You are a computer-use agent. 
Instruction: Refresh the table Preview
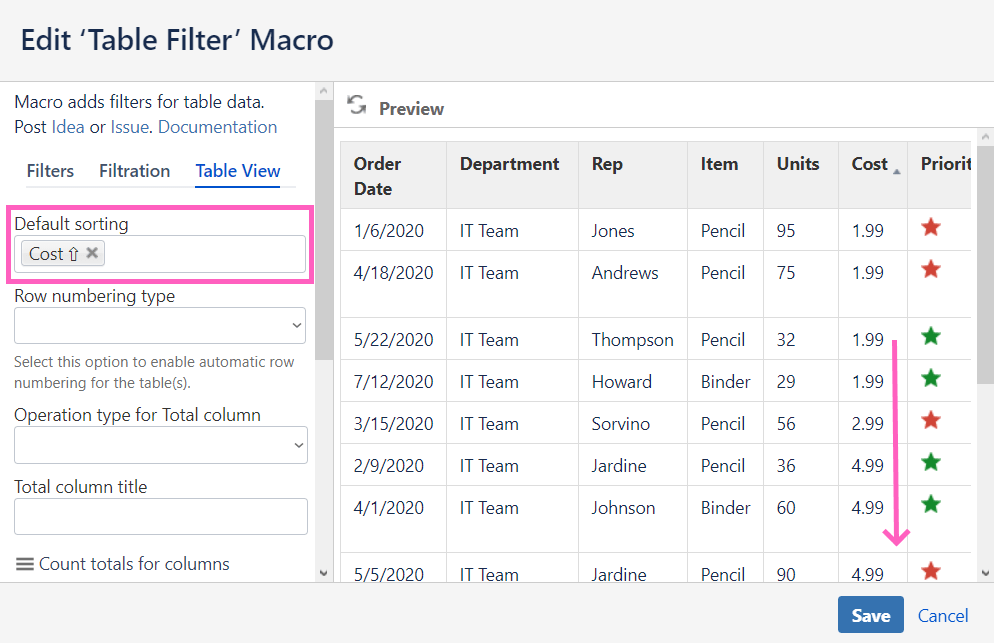click(356, 107)
